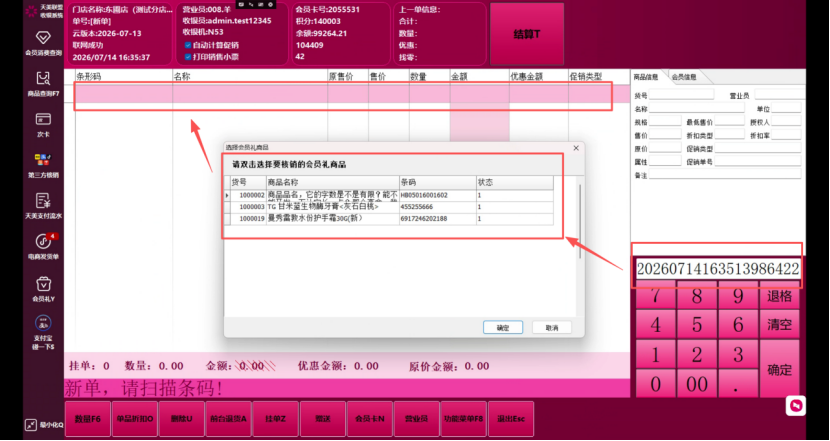Viewport: 830px width, 441px height.
Task: Click 会员卡N button
Action: point(369,419)
